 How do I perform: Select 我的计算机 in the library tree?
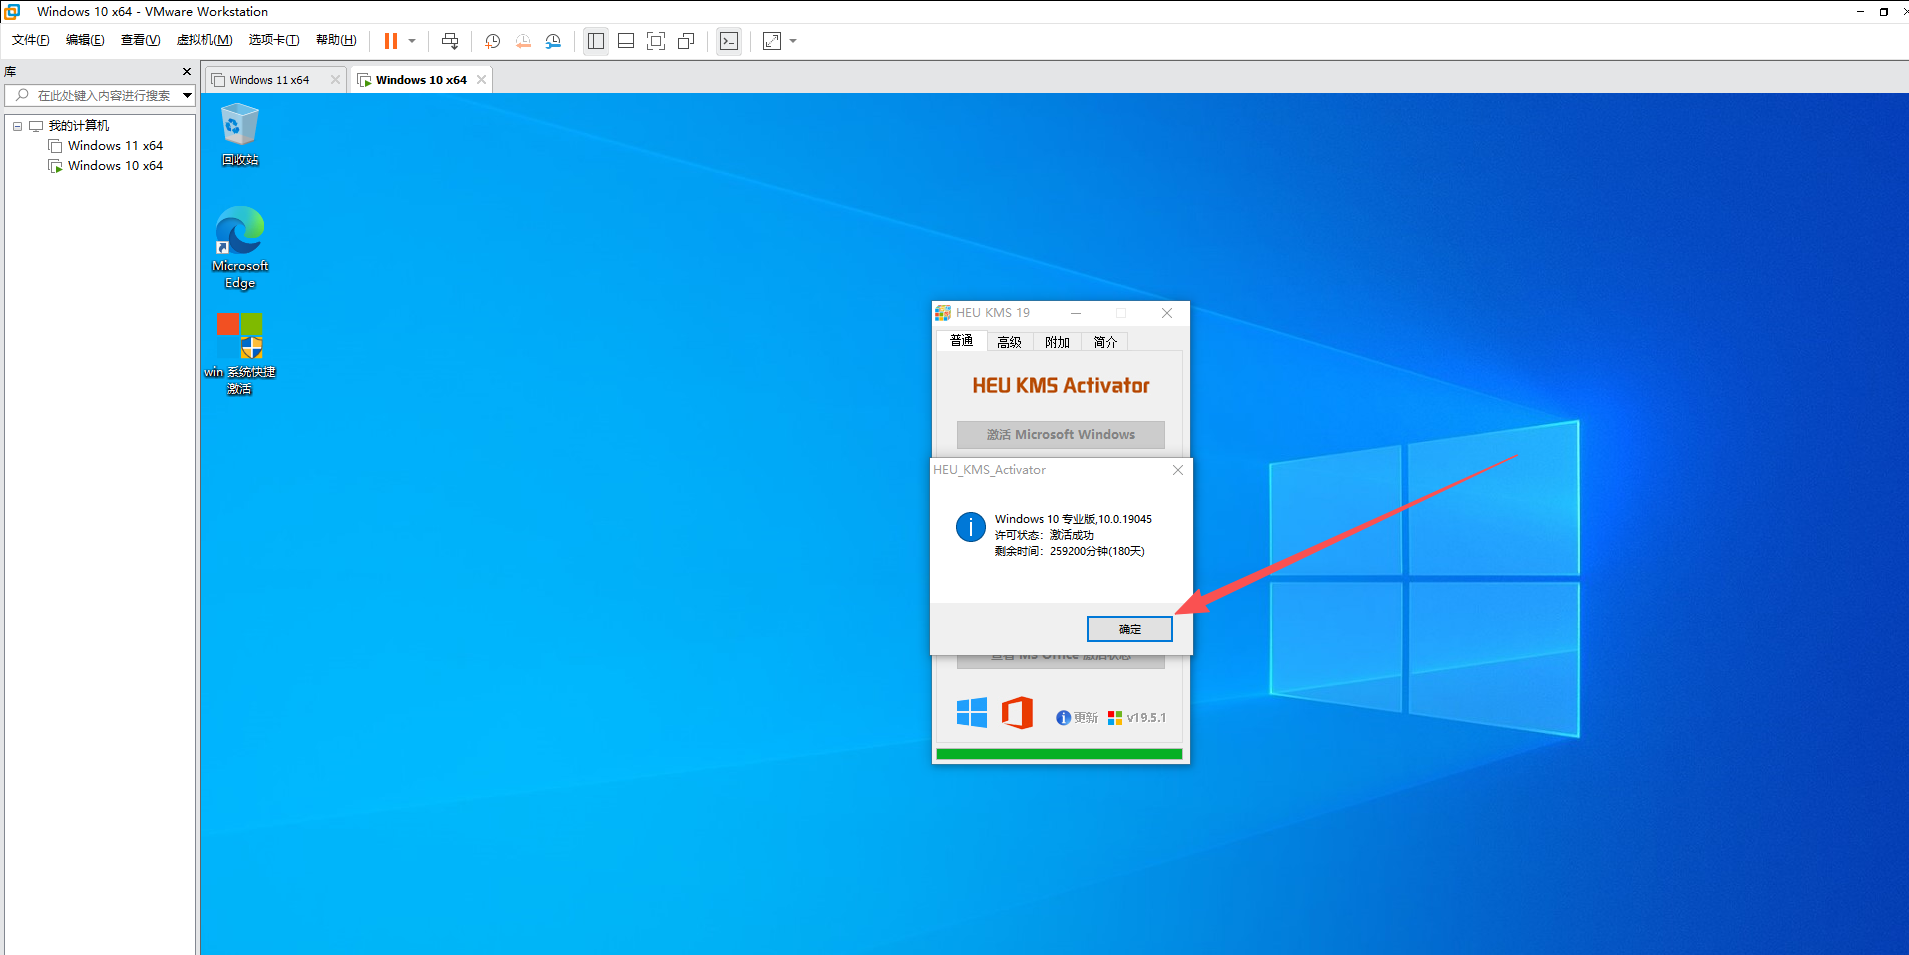[79, 126]
